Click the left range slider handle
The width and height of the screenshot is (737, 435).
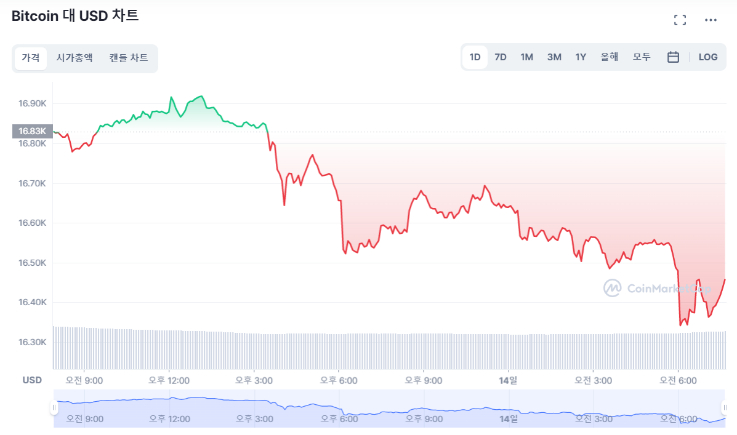54,408
